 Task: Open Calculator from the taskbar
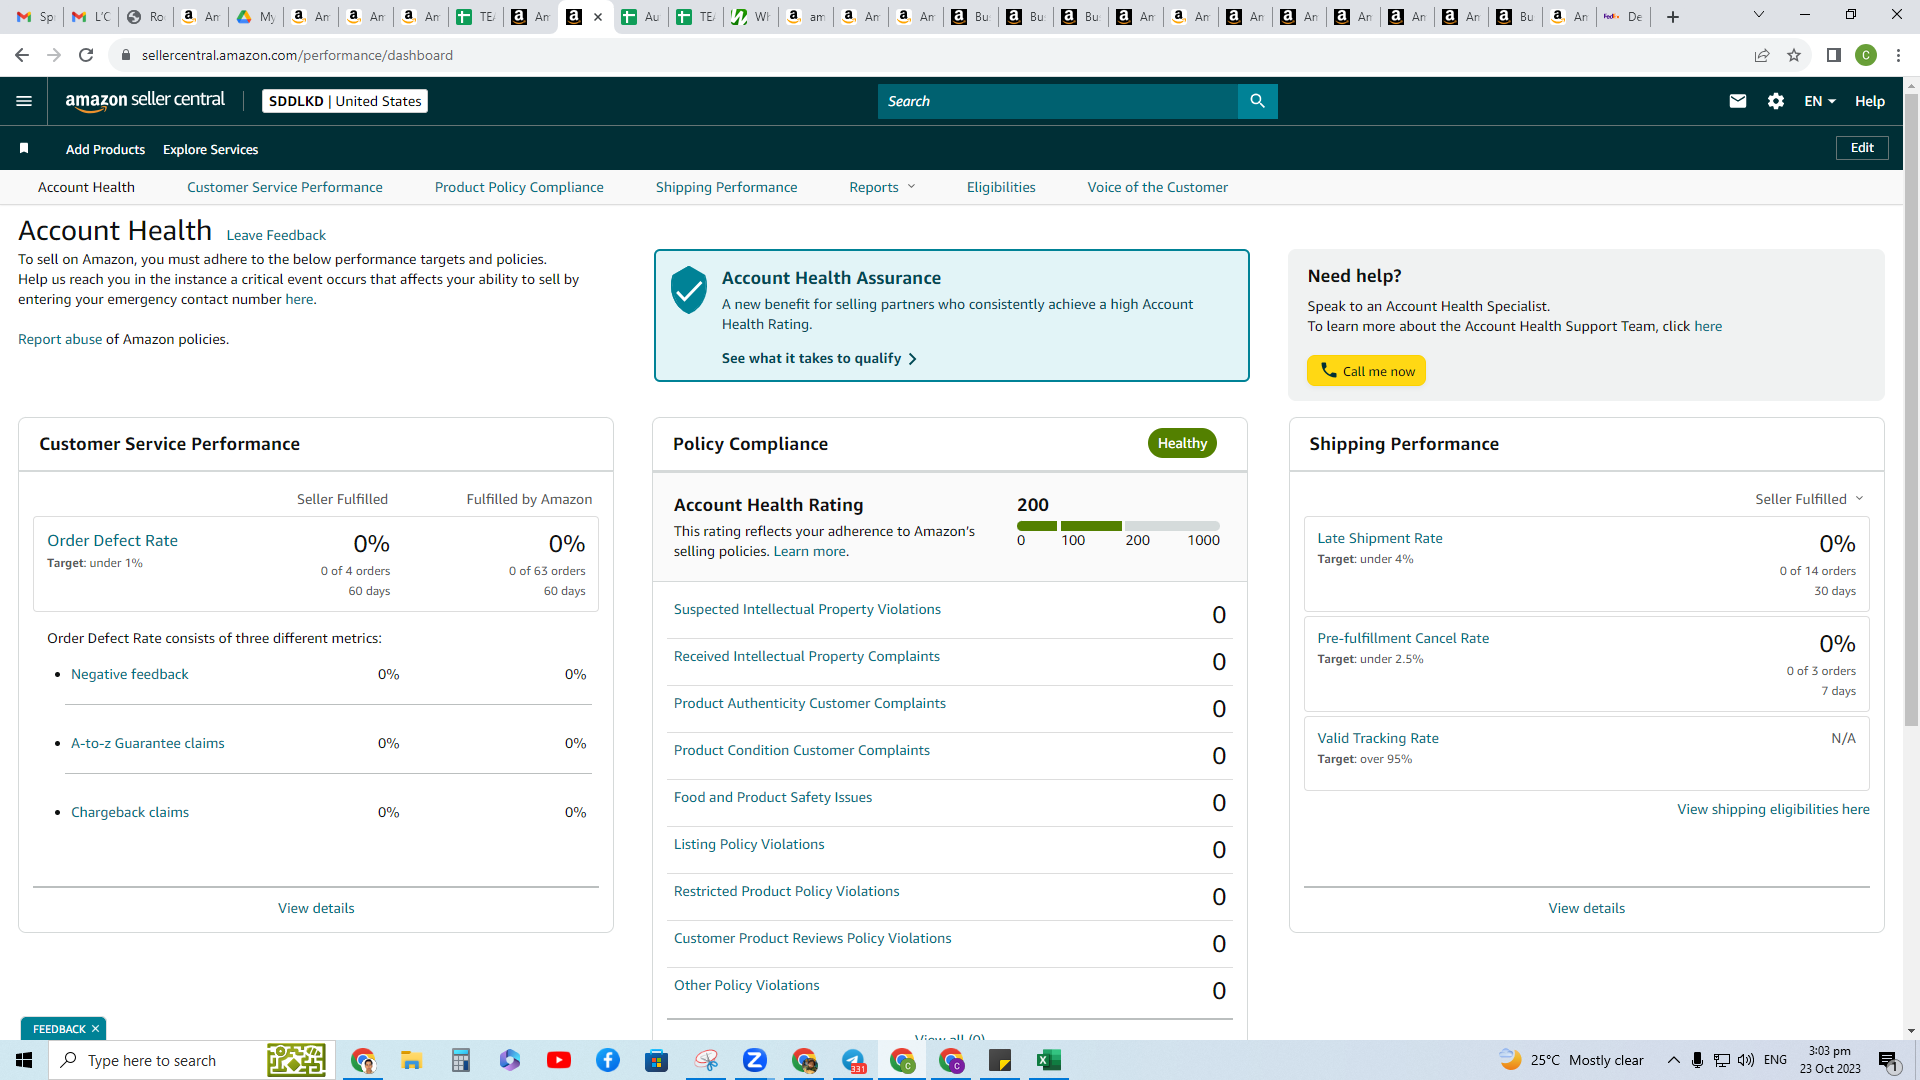(461, 1060)
